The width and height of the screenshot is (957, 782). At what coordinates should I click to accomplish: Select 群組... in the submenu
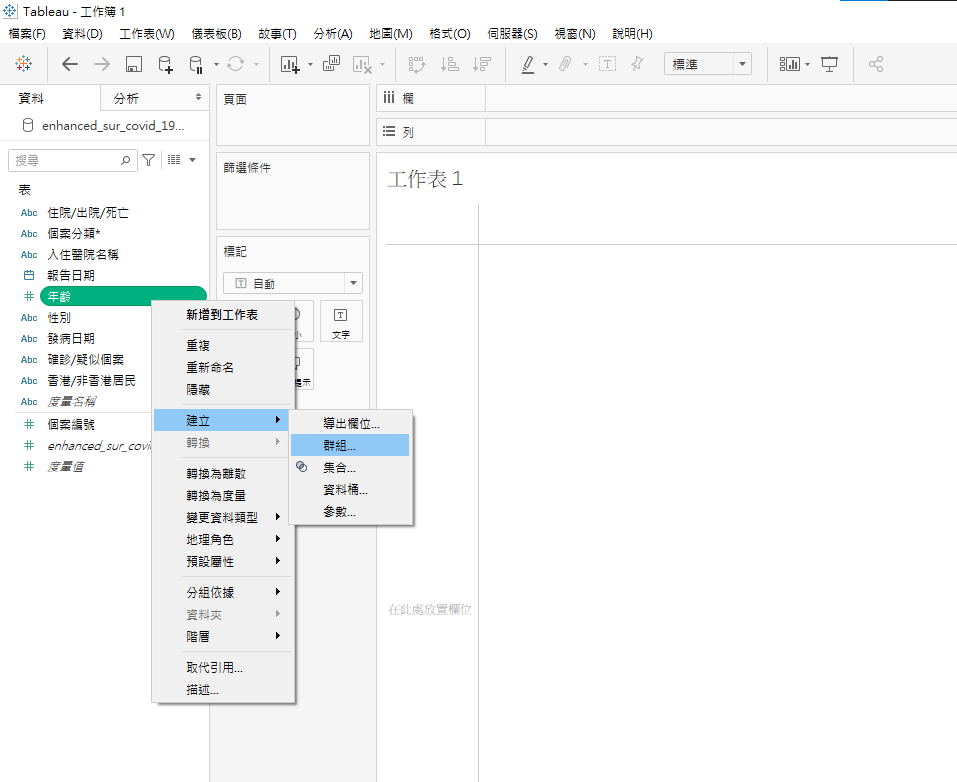click(339, 445)
